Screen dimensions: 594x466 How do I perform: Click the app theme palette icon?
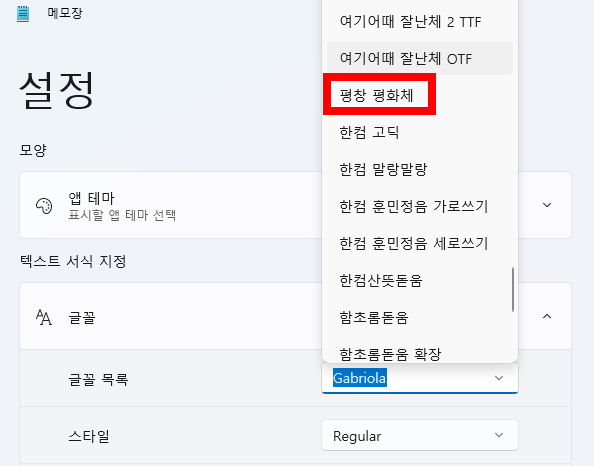pos(44,206)
